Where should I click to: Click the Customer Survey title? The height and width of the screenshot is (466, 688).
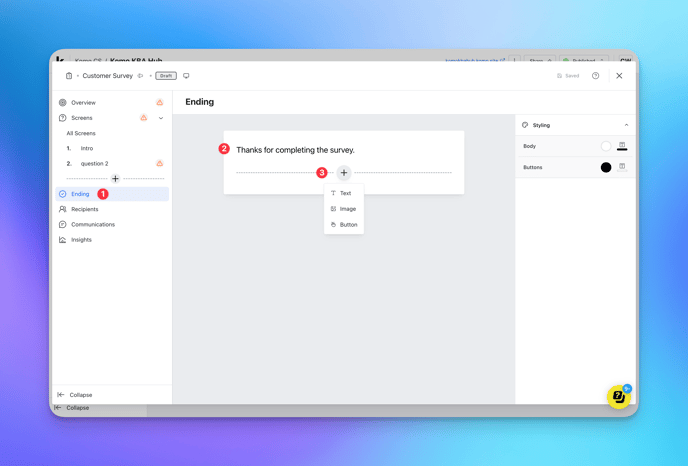tap(108, 76)
